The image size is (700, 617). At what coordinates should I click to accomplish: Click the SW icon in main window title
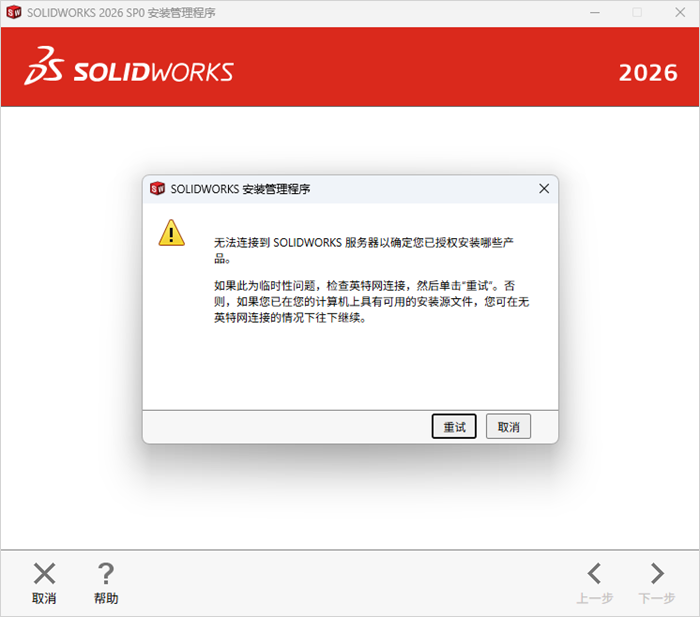pyautogui.click(x=14, y=12)
